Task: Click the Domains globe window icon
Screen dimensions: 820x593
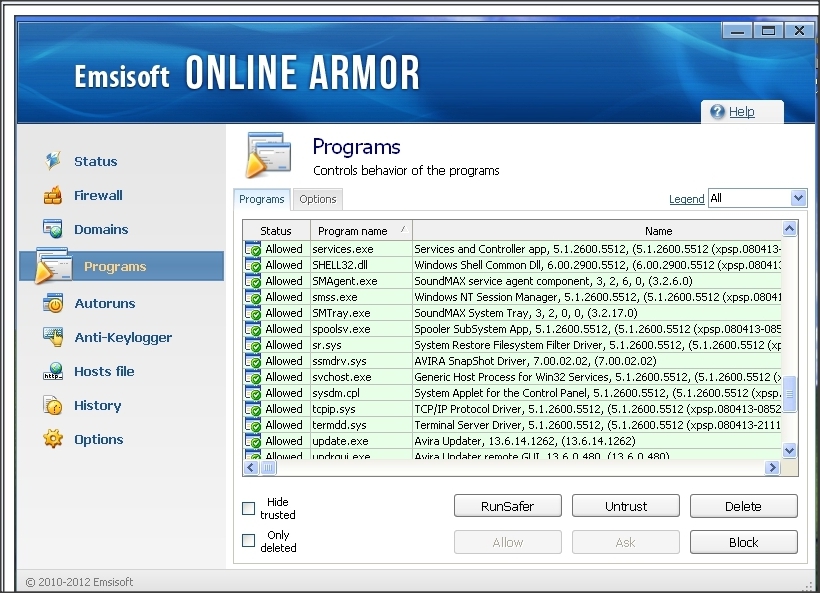Action: (53, 229)
